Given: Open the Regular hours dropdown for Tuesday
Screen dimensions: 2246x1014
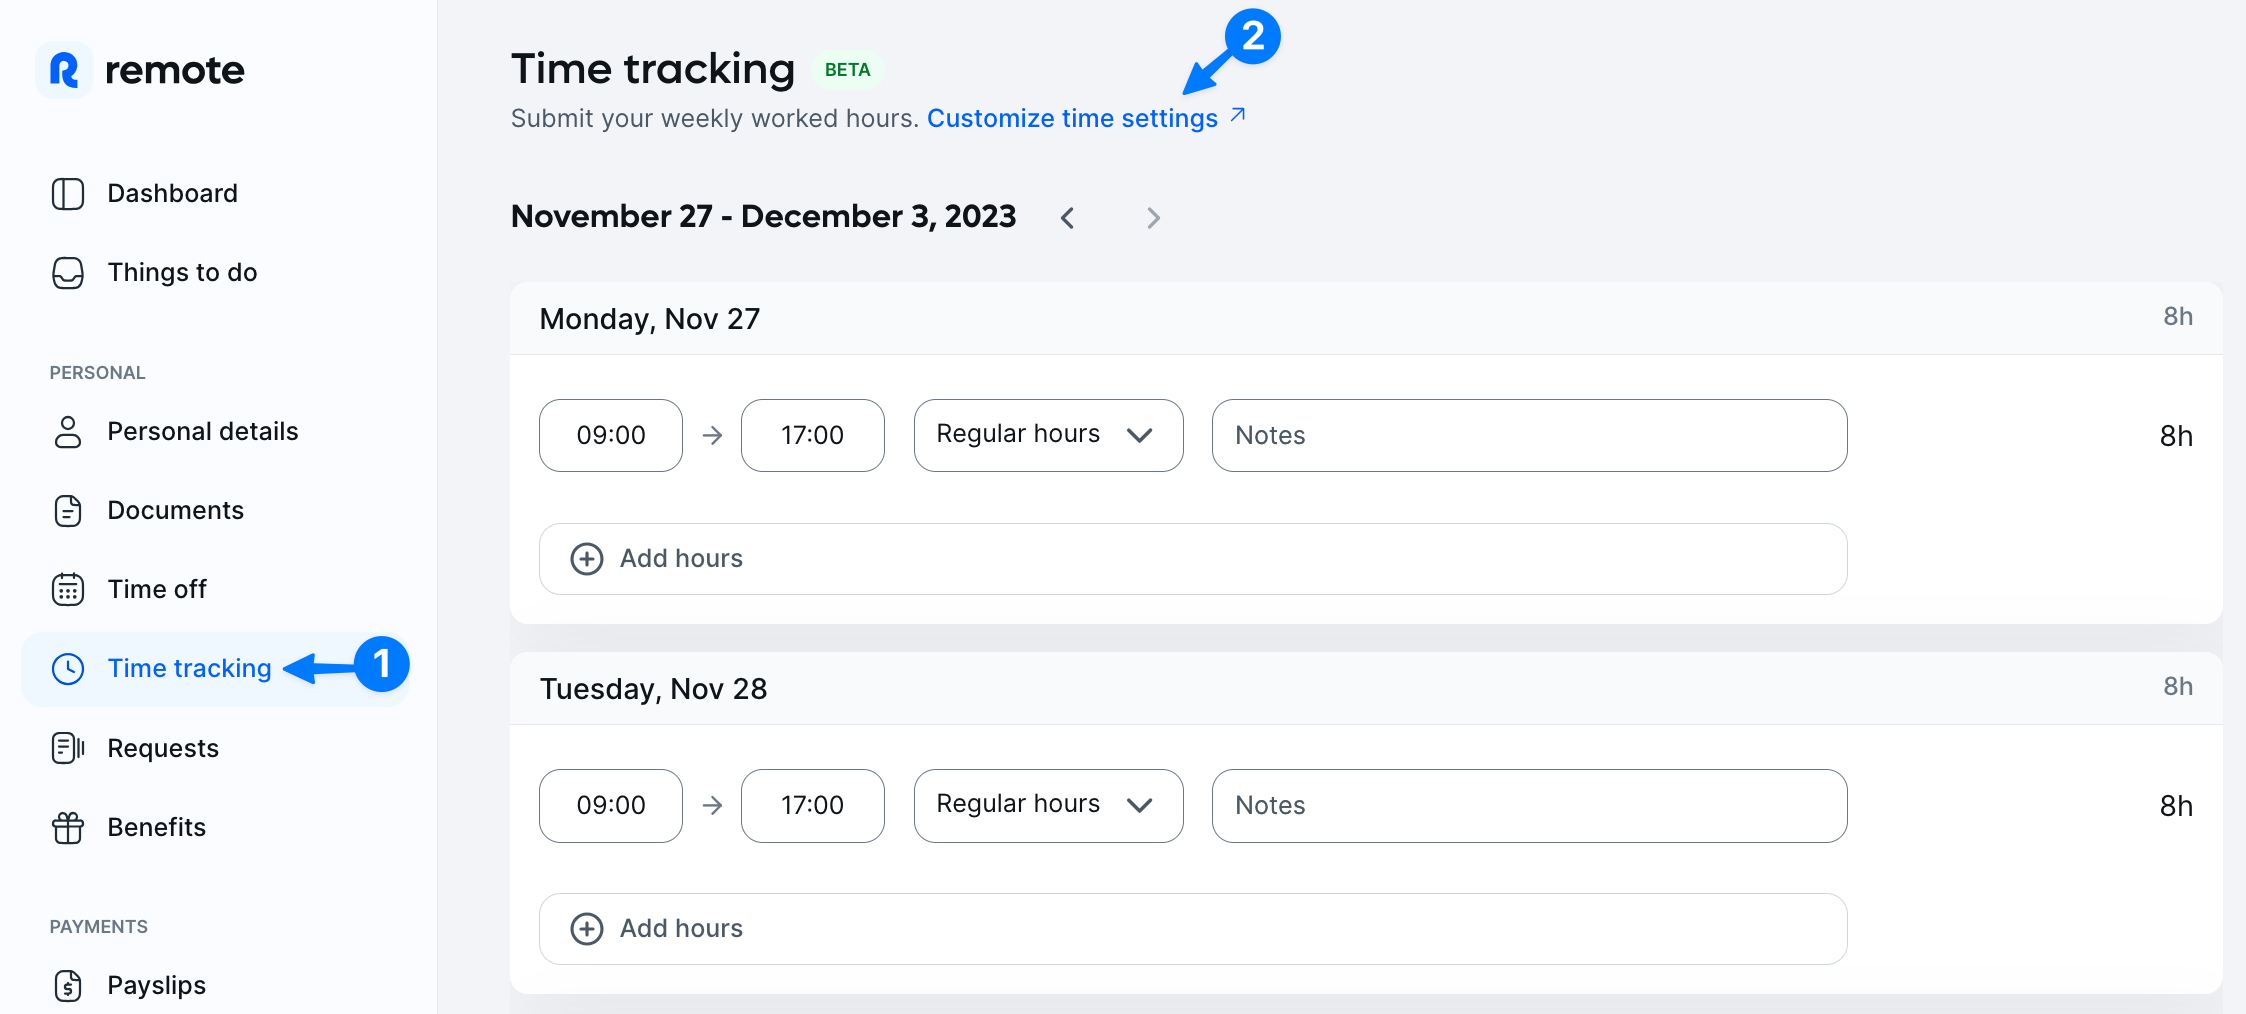Looking at the screenshot, I should click(1047, 805).
